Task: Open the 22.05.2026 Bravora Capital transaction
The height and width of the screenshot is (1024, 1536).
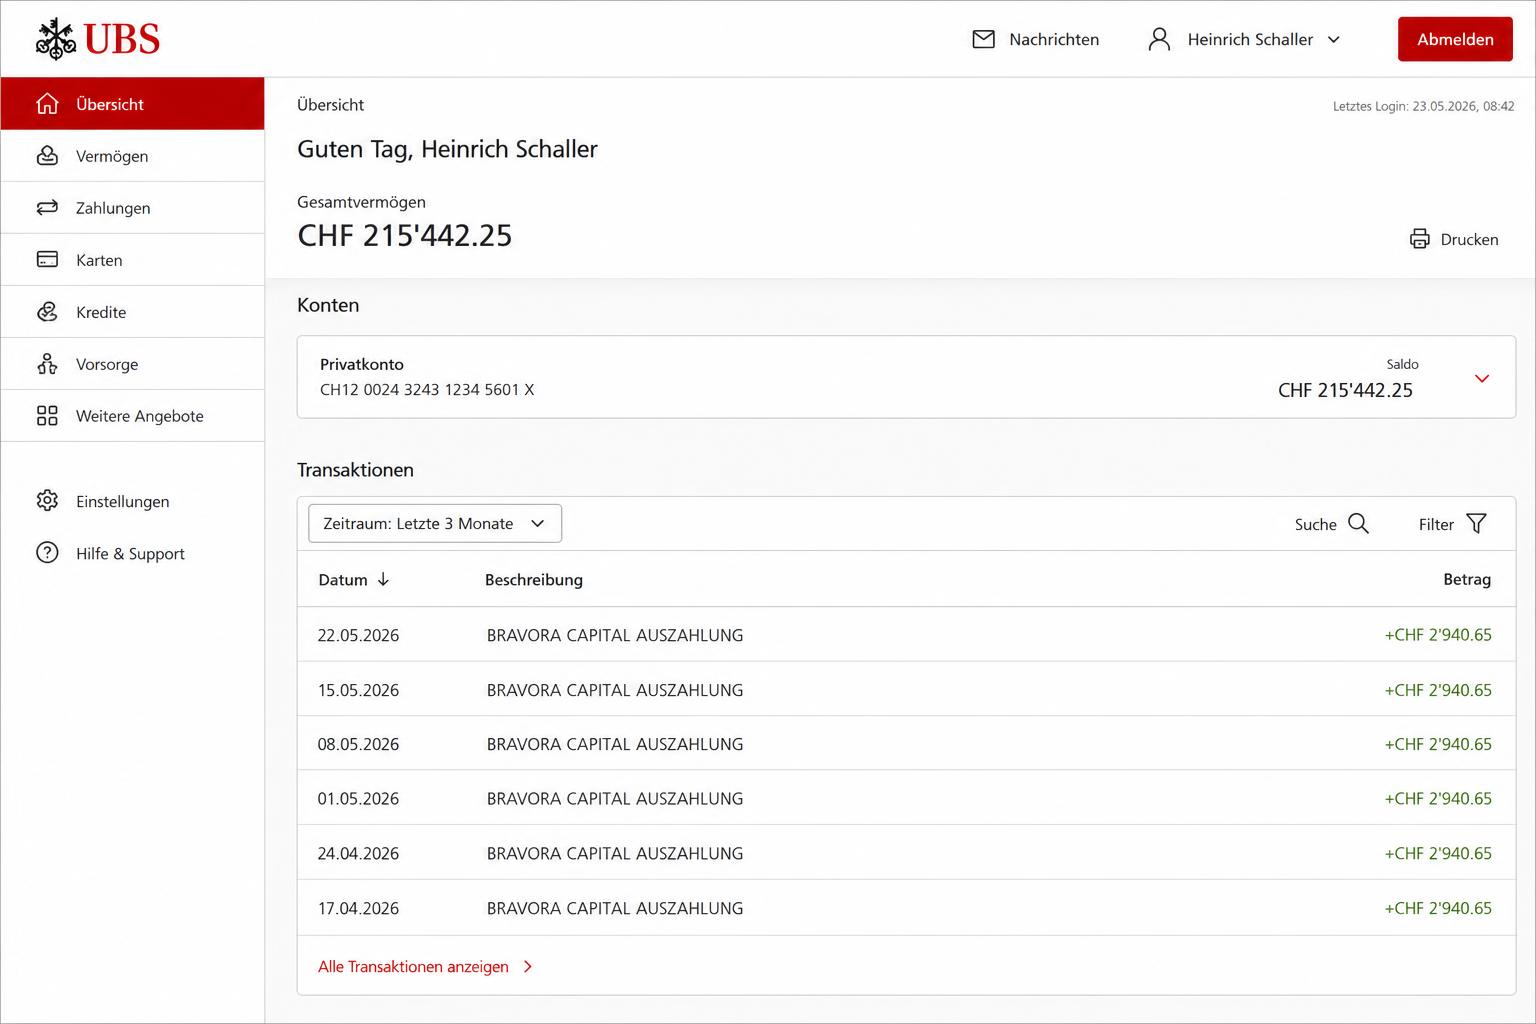Action: coord(906,635)
